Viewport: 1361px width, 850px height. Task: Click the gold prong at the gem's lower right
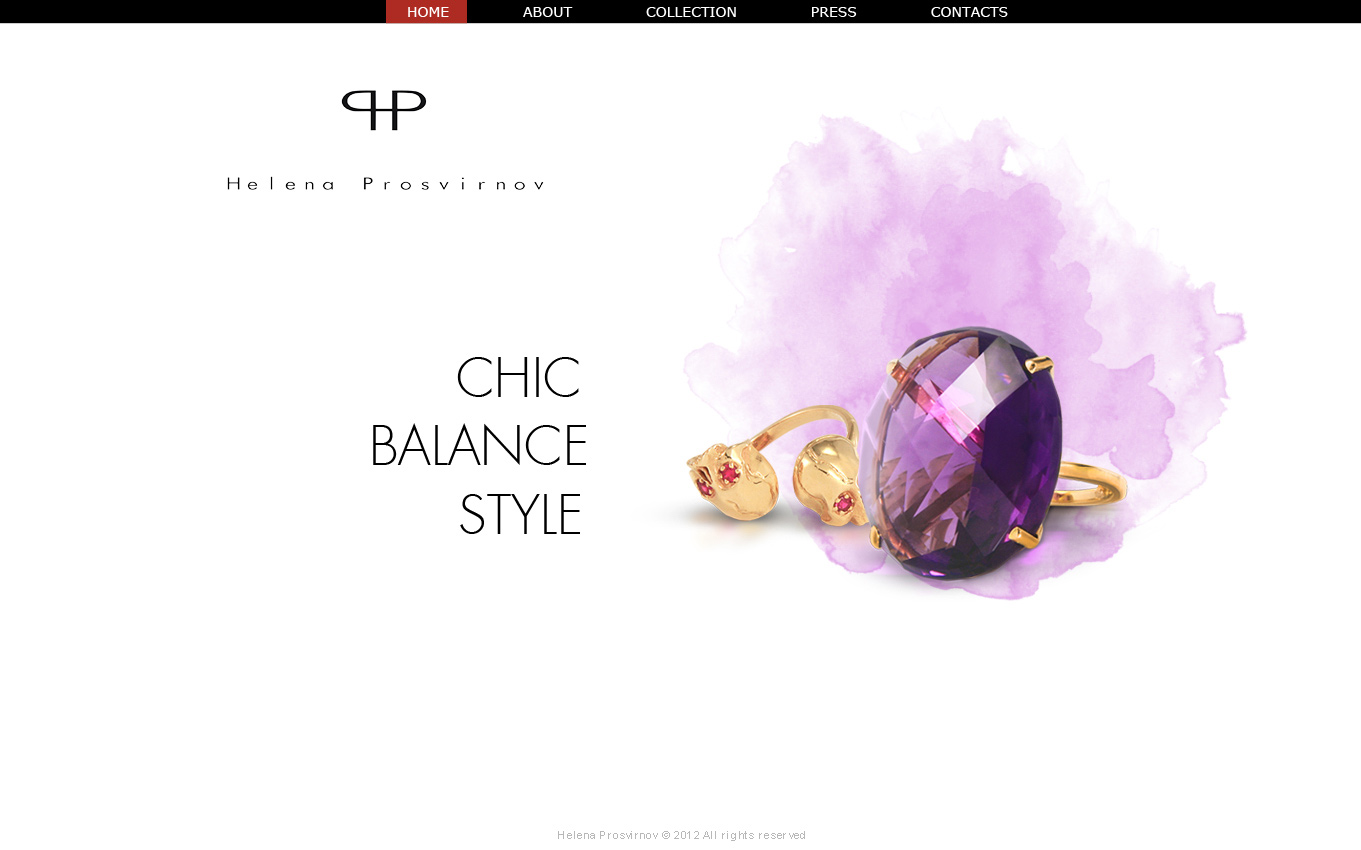[1026, 536]
